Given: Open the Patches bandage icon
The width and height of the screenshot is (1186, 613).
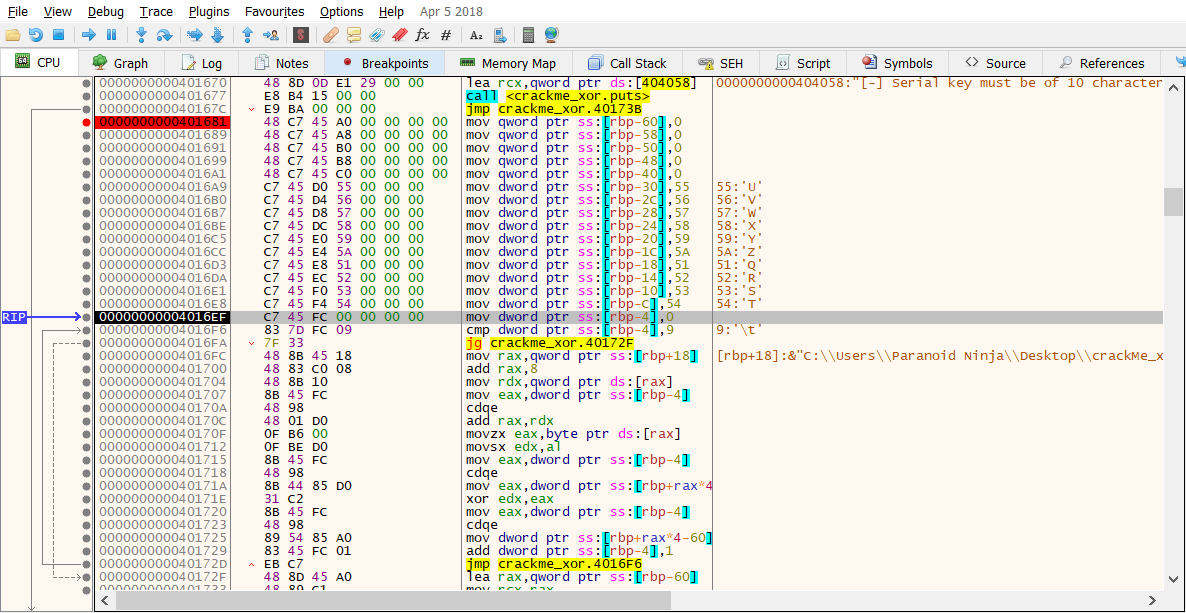Looking at the screenshot, I should tap(331, 35).
